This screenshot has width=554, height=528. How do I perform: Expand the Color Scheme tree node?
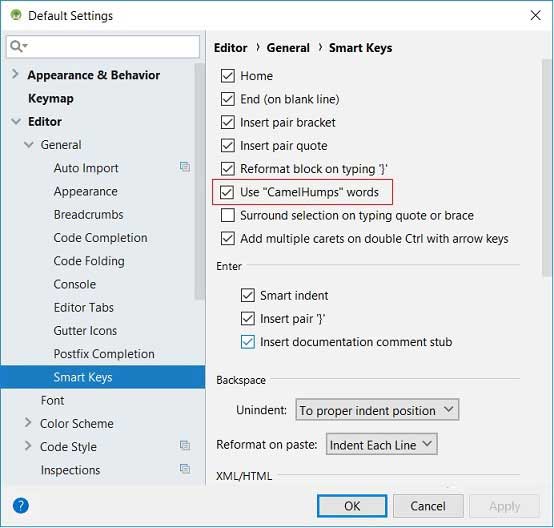28,423
